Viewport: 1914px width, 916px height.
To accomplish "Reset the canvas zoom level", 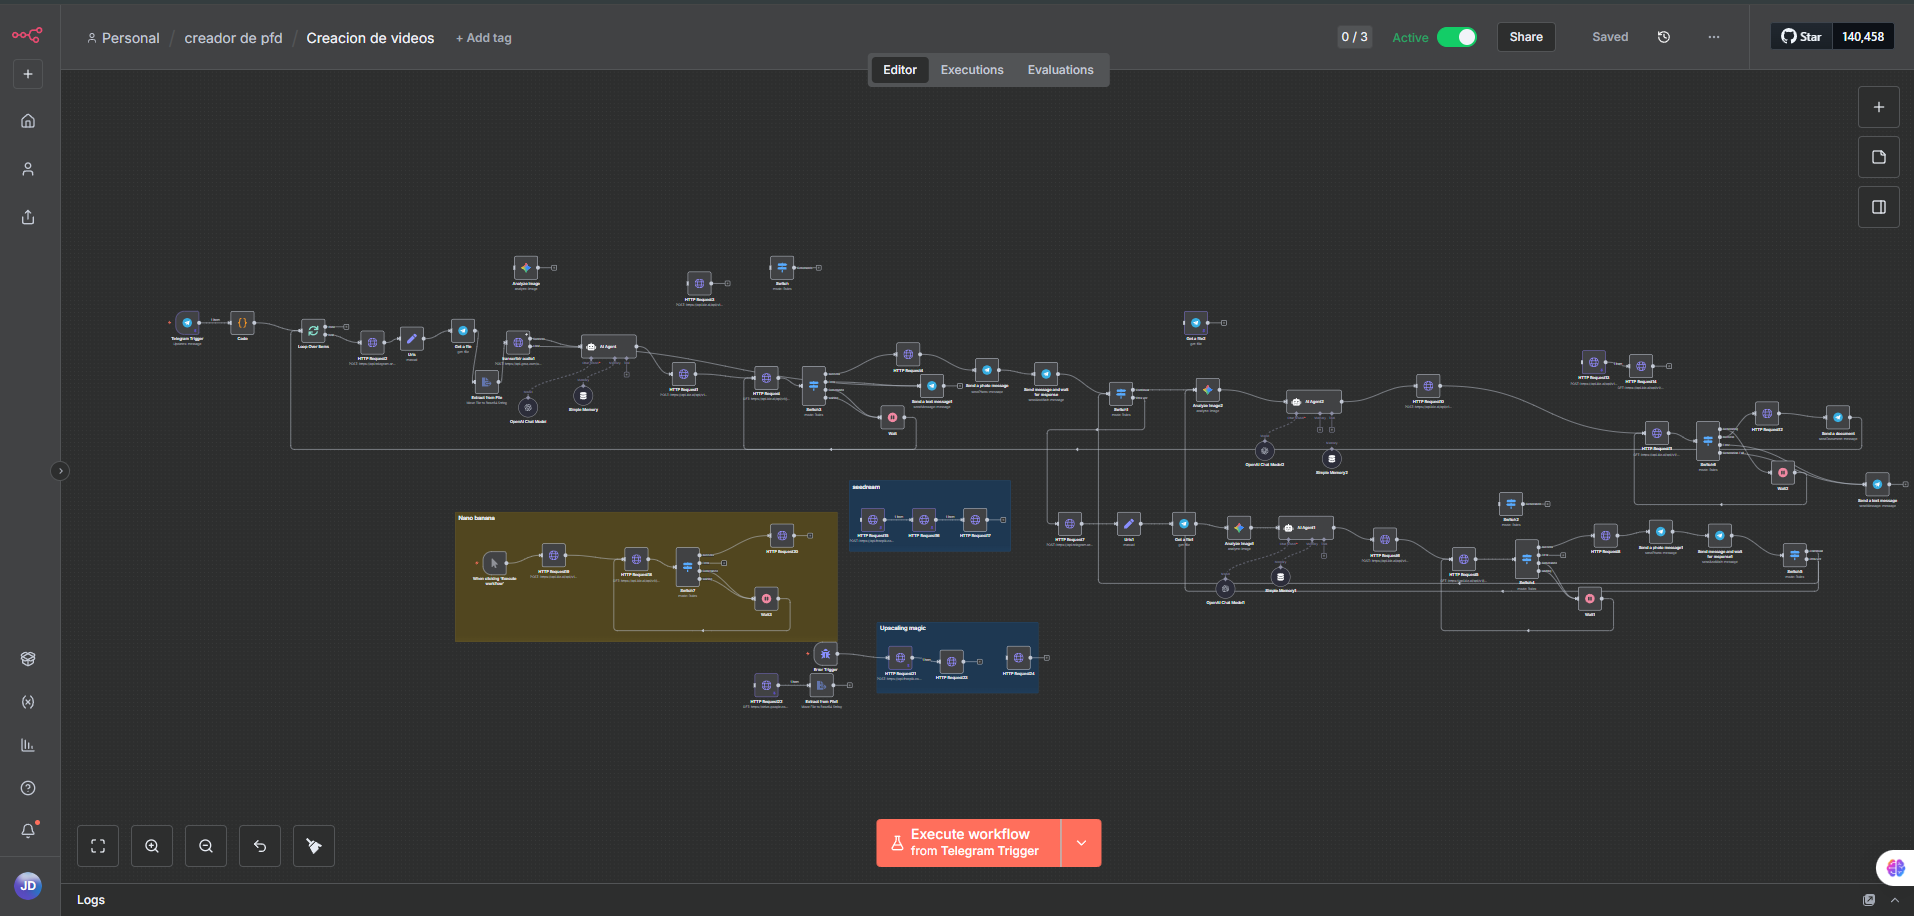I will (260, 846).
